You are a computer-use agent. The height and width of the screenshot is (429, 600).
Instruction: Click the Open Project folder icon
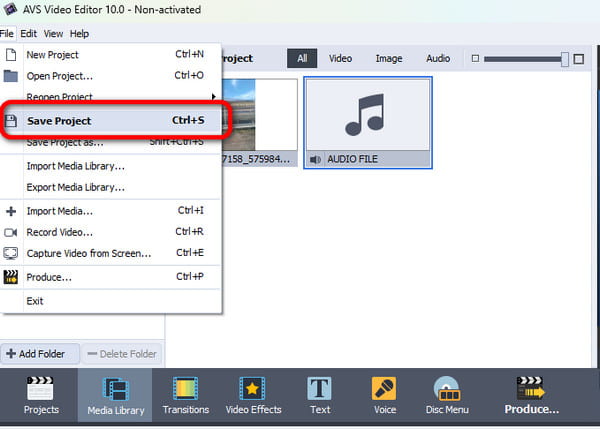[x=11, y=76]
